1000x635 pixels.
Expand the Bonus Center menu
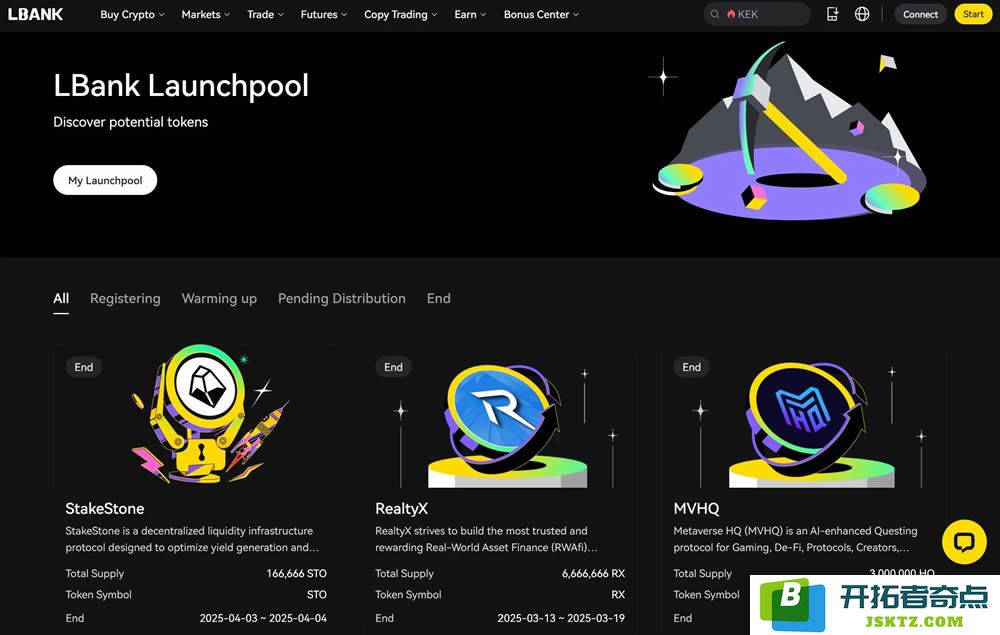pos(541,14)
